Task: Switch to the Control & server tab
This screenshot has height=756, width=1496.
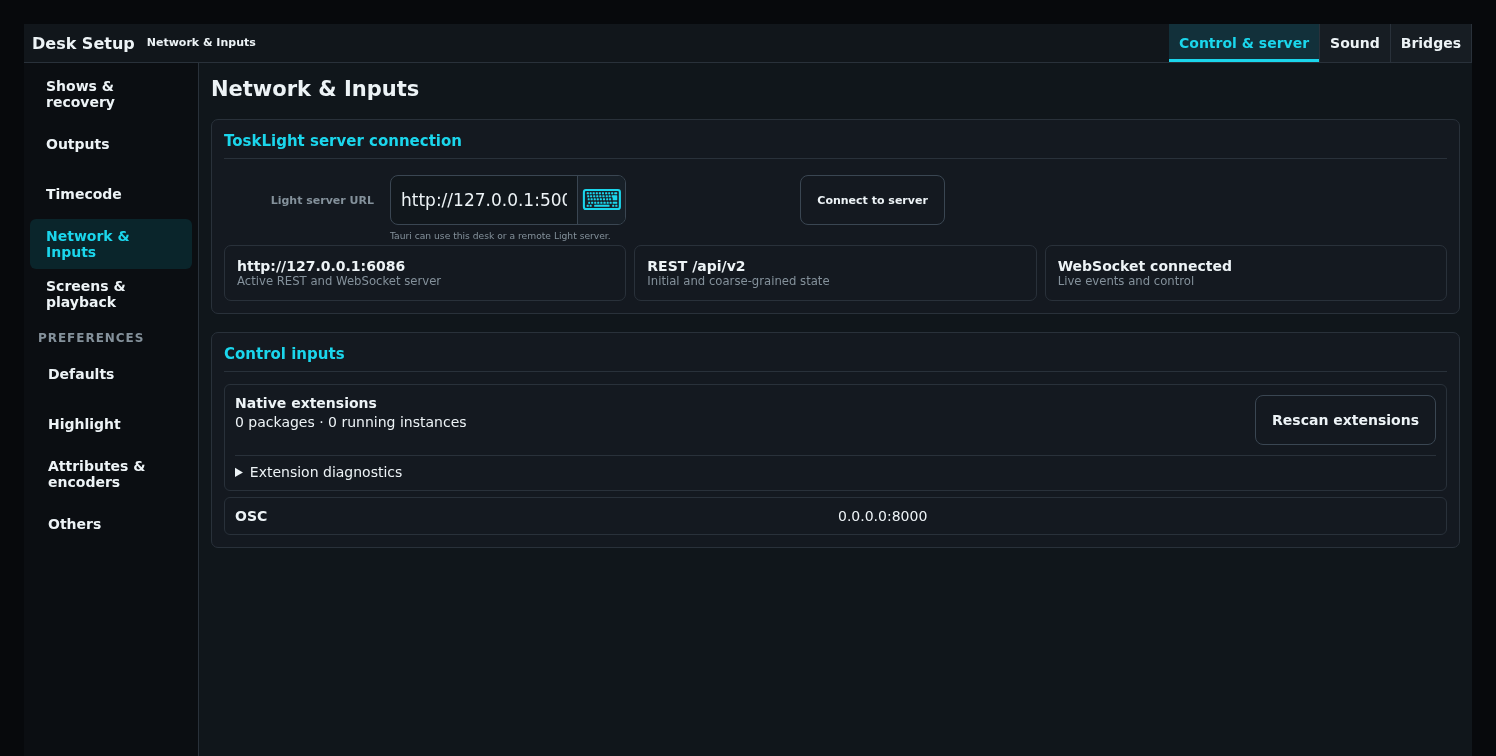Action: [1244, 43]
